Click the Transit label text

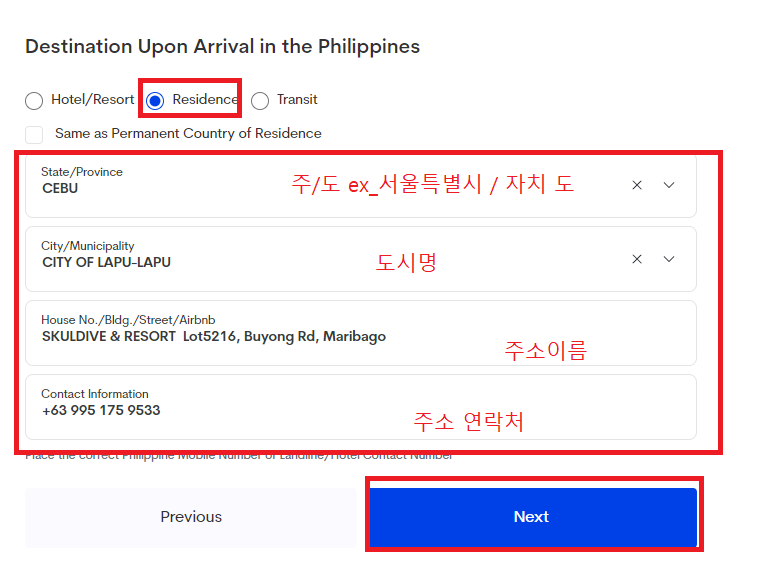(297, 99)
